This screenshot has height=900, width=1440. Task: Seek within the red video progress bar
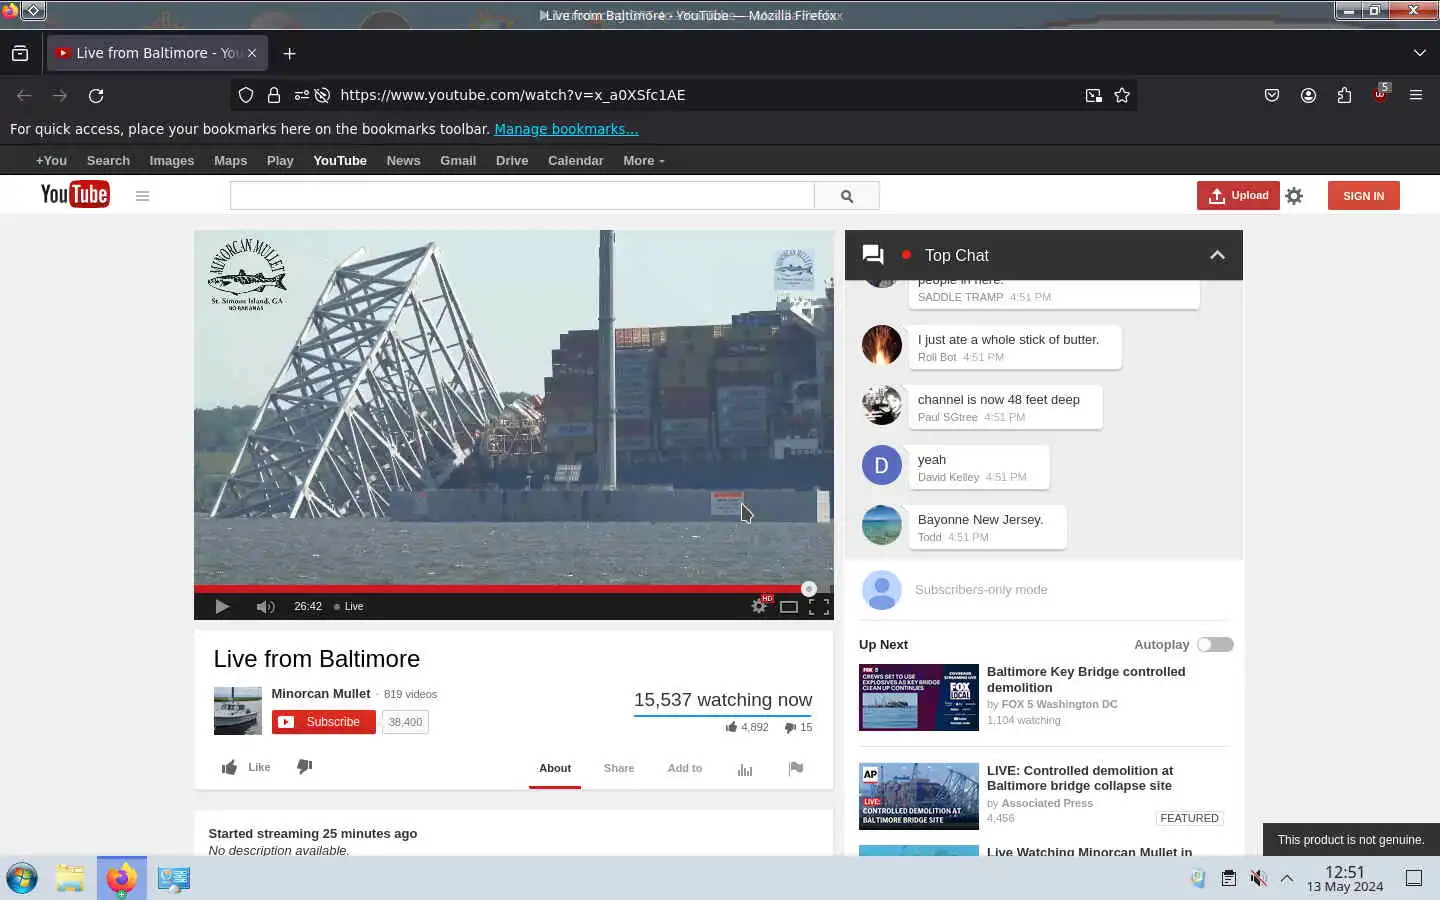click(501, 589)
